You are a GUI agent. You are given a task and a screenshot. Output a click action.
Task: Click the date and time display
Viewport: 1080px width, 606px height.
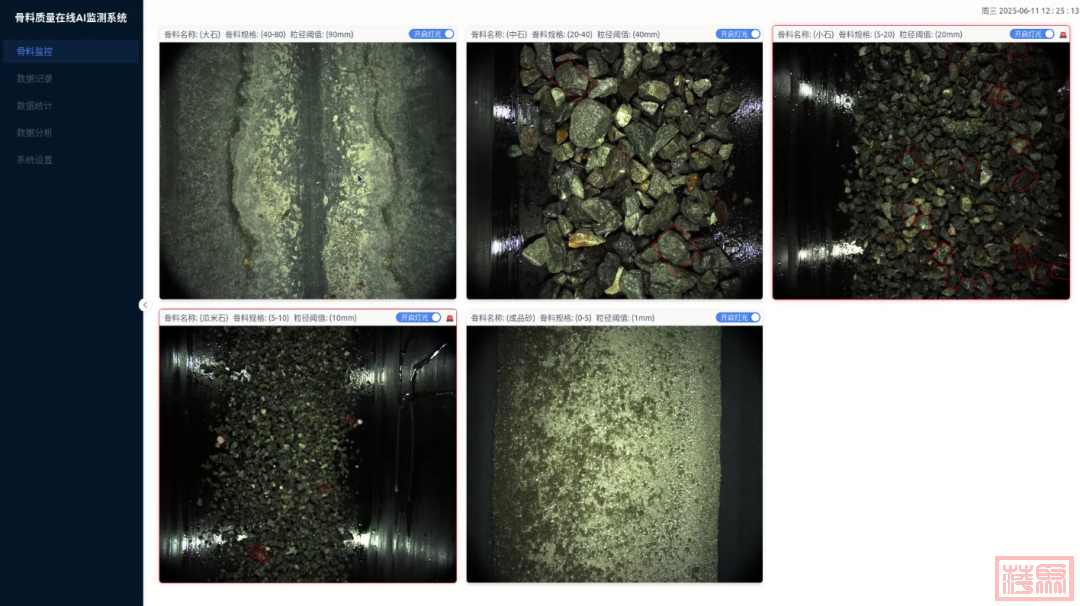(x=1030, y=10)
